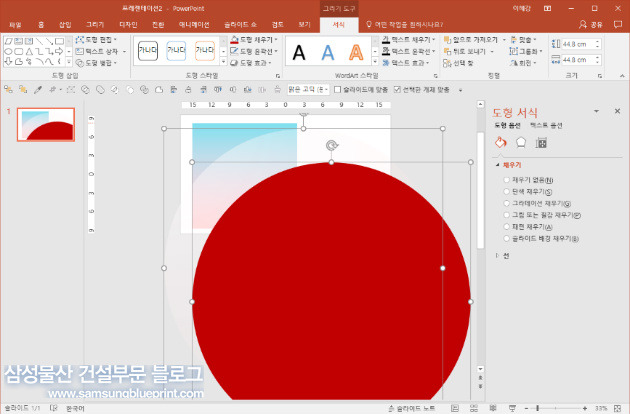
Task: Click the 공유 share button
Action: tap(591, 25)
